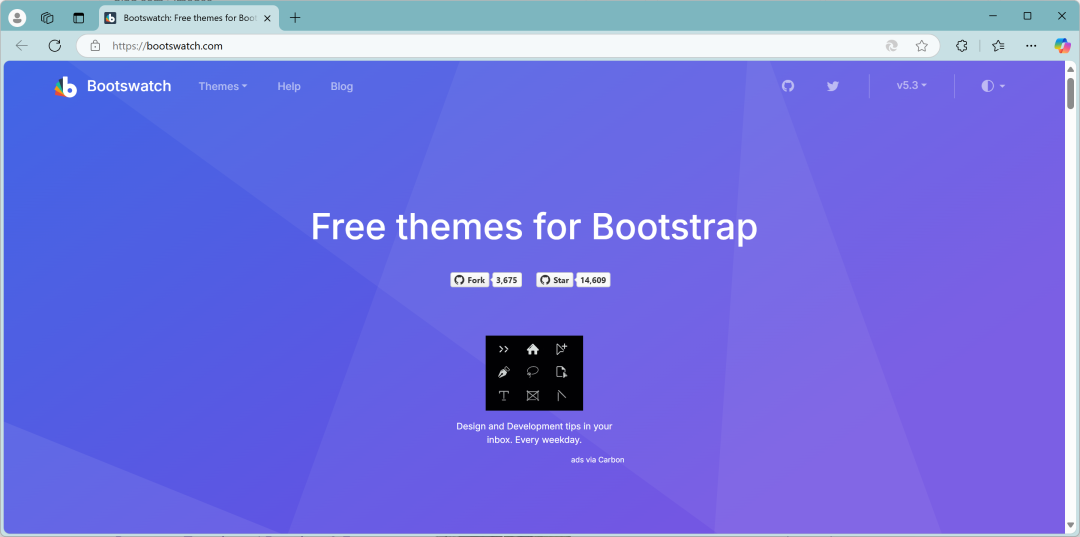Open the GitHub icon in navbar

788,86
